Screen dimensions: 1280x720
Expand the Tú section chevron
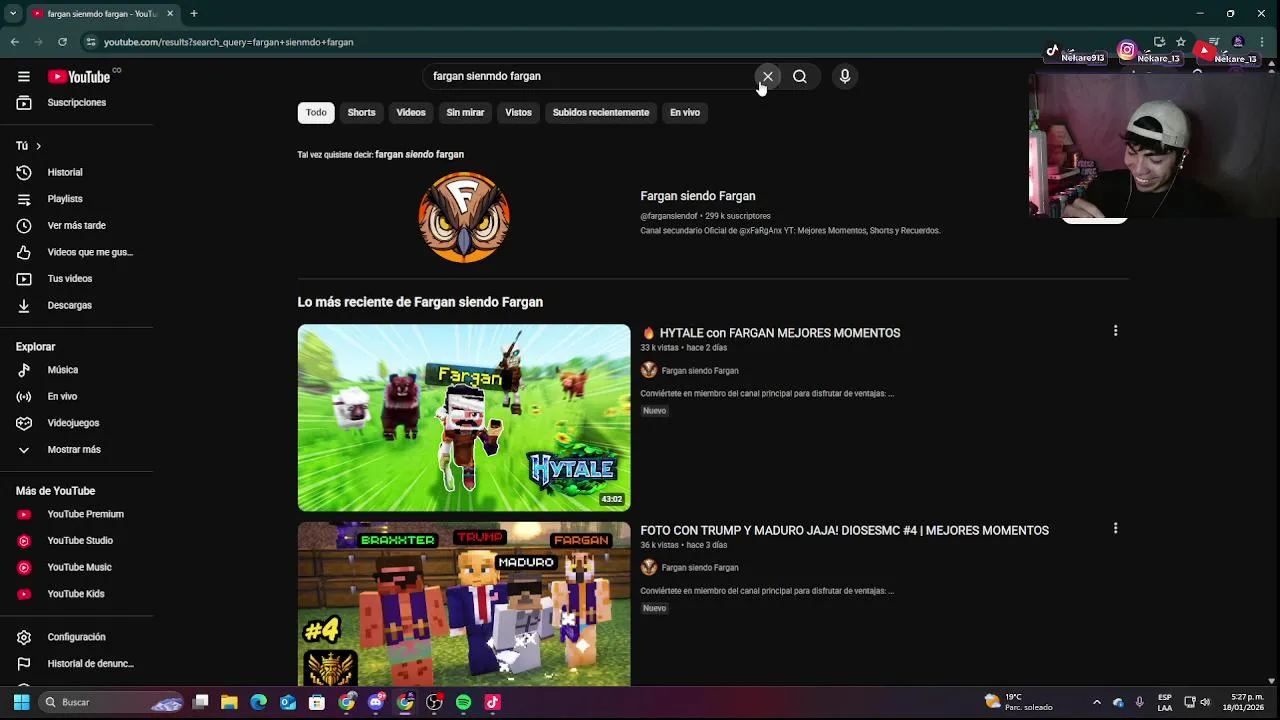[38, 146]
